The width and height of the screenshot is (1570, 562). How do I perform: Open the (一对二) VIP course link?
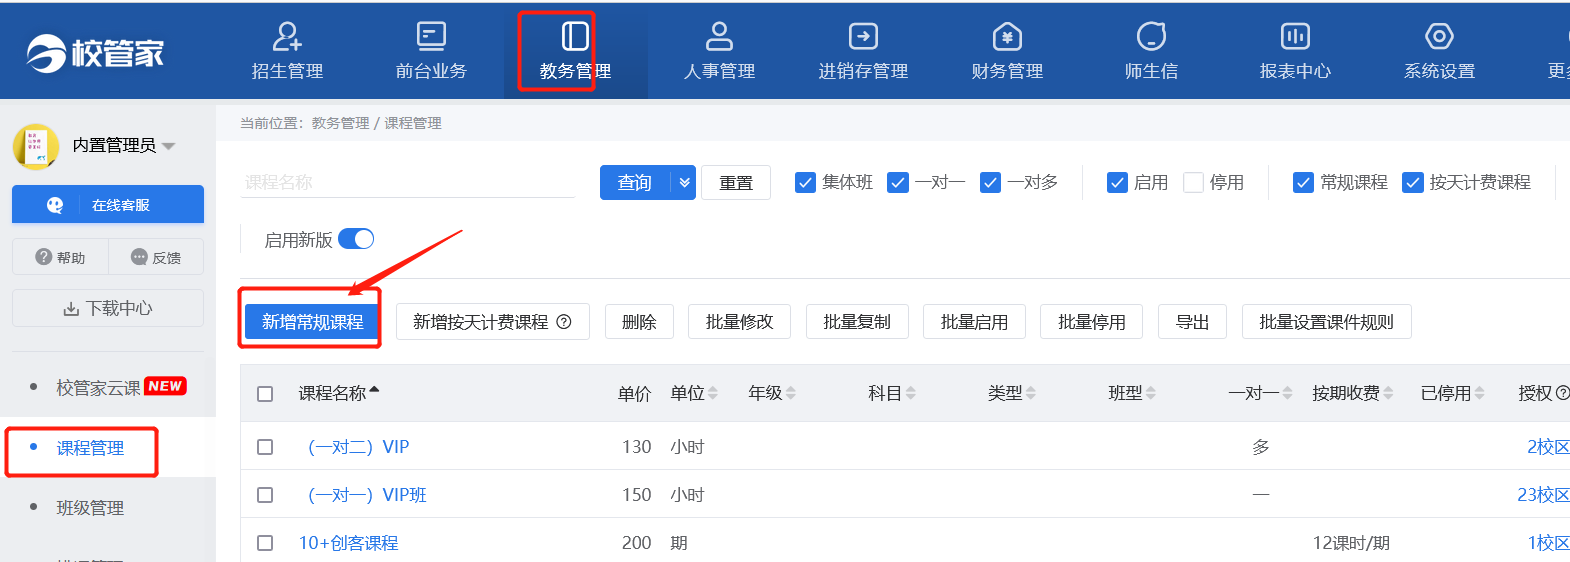coord(358,447)
